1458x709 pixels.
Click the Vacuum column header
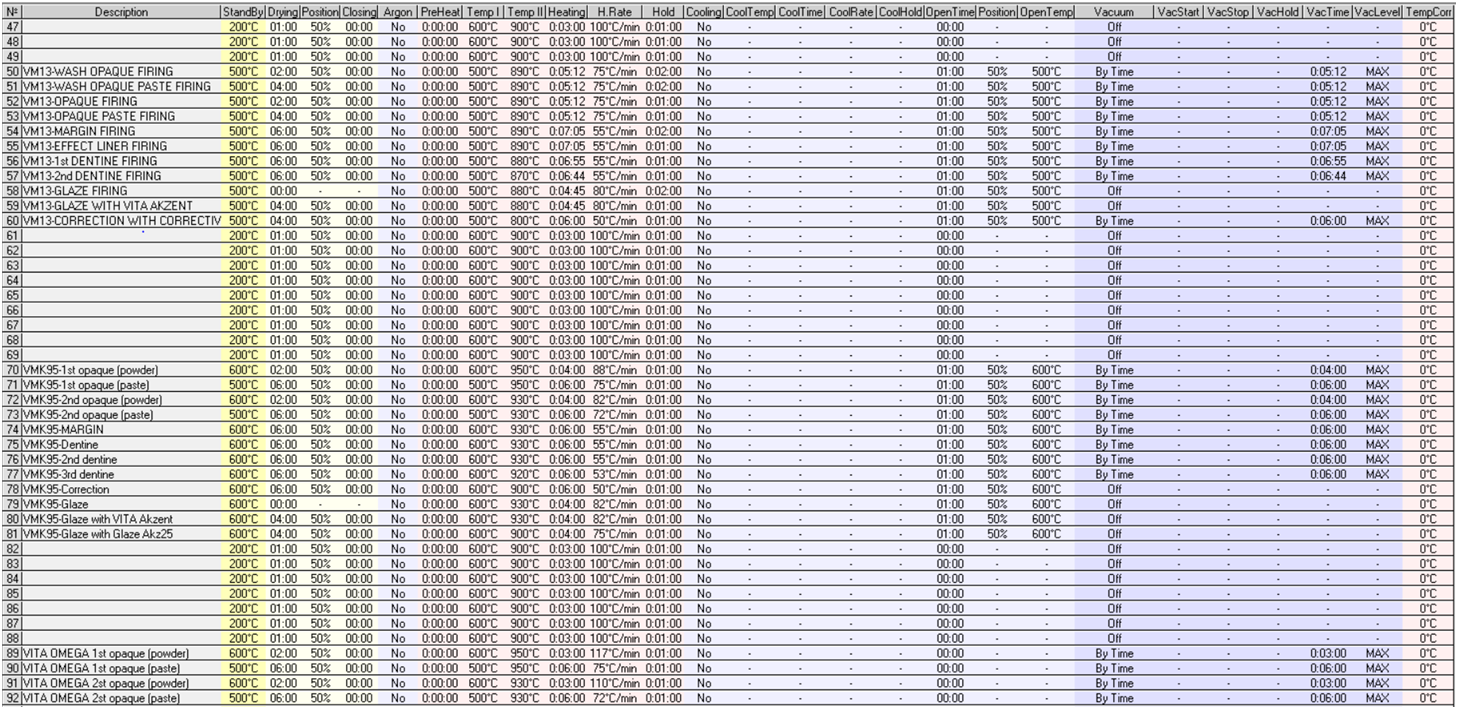1114,12
